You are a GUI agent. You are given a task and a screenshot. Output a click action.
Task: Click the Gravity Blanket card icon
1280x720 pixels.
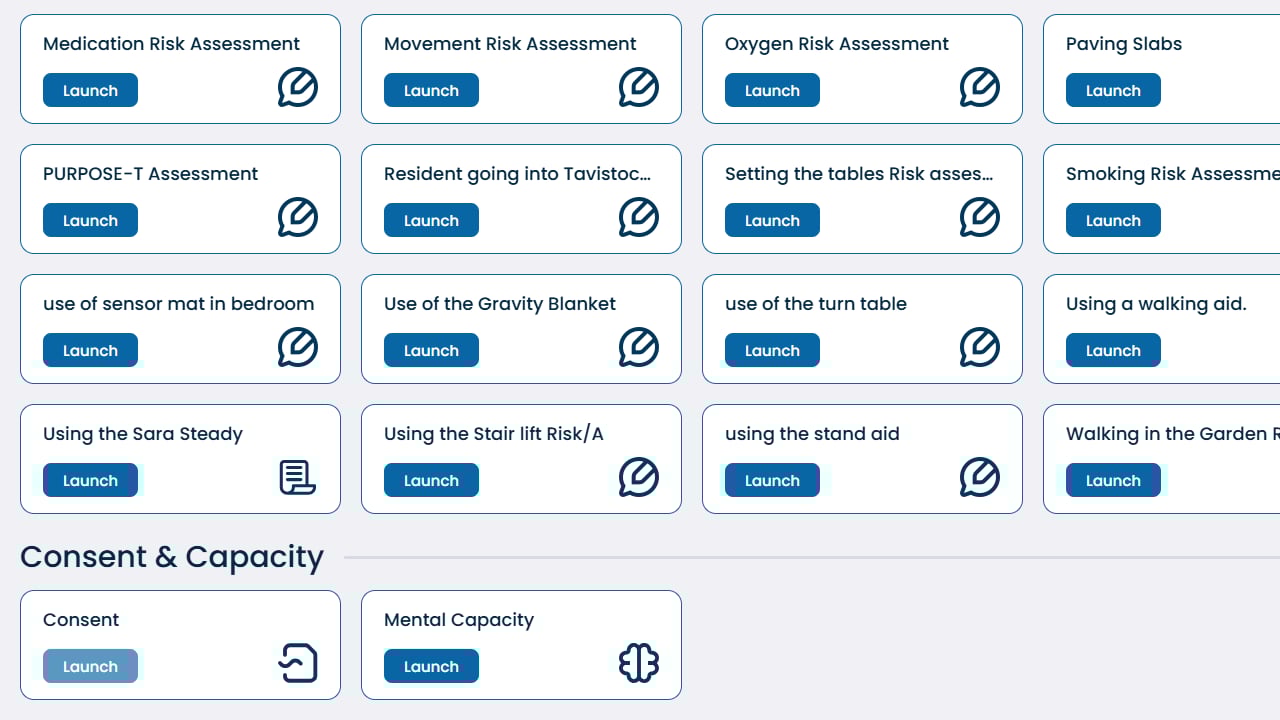(639, 348)
